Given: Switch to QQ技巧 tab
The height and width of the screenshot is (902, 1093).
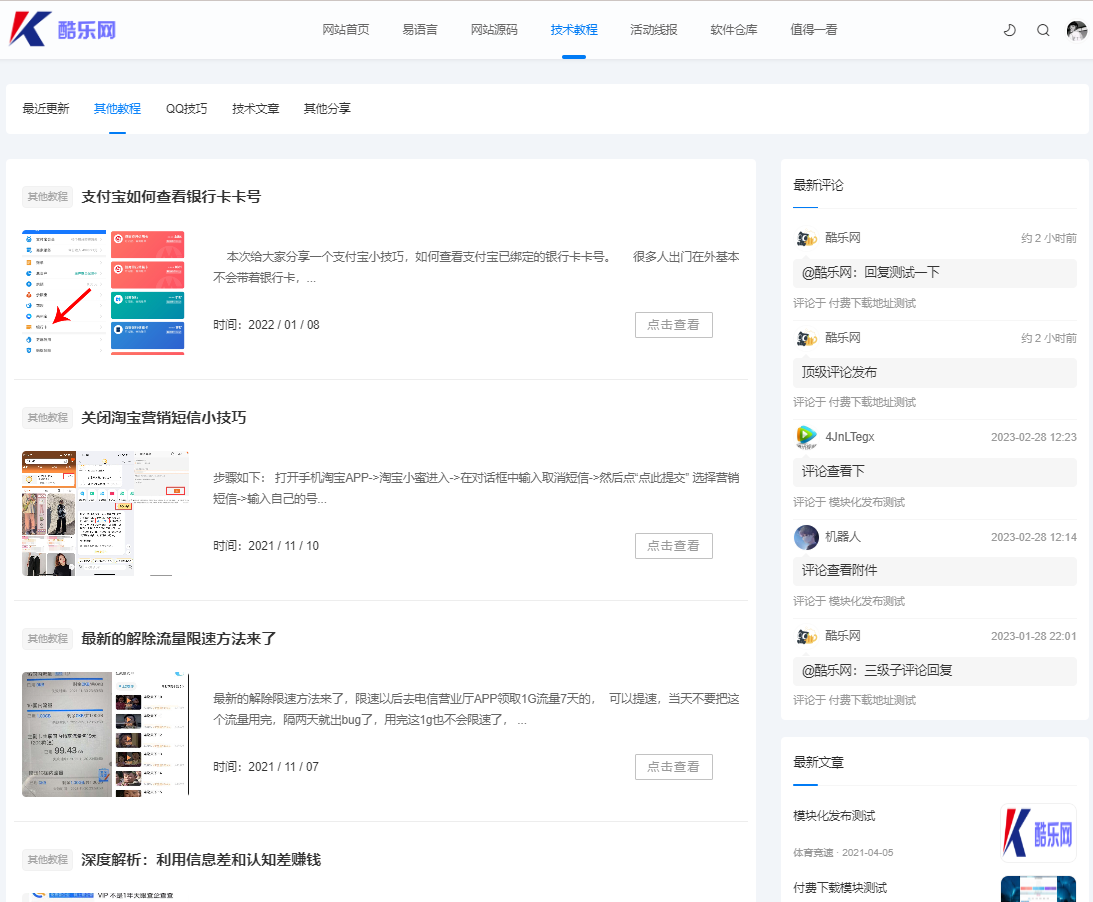Looking at the screenshot, I should 186,108.
